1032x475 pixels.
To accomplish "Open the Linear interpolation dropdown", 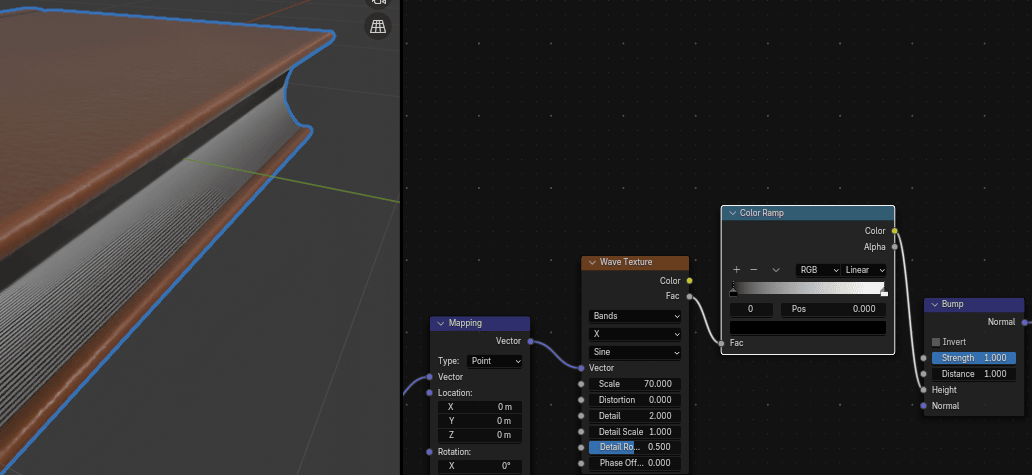I will pyautogui.click(x=864, y=270).
